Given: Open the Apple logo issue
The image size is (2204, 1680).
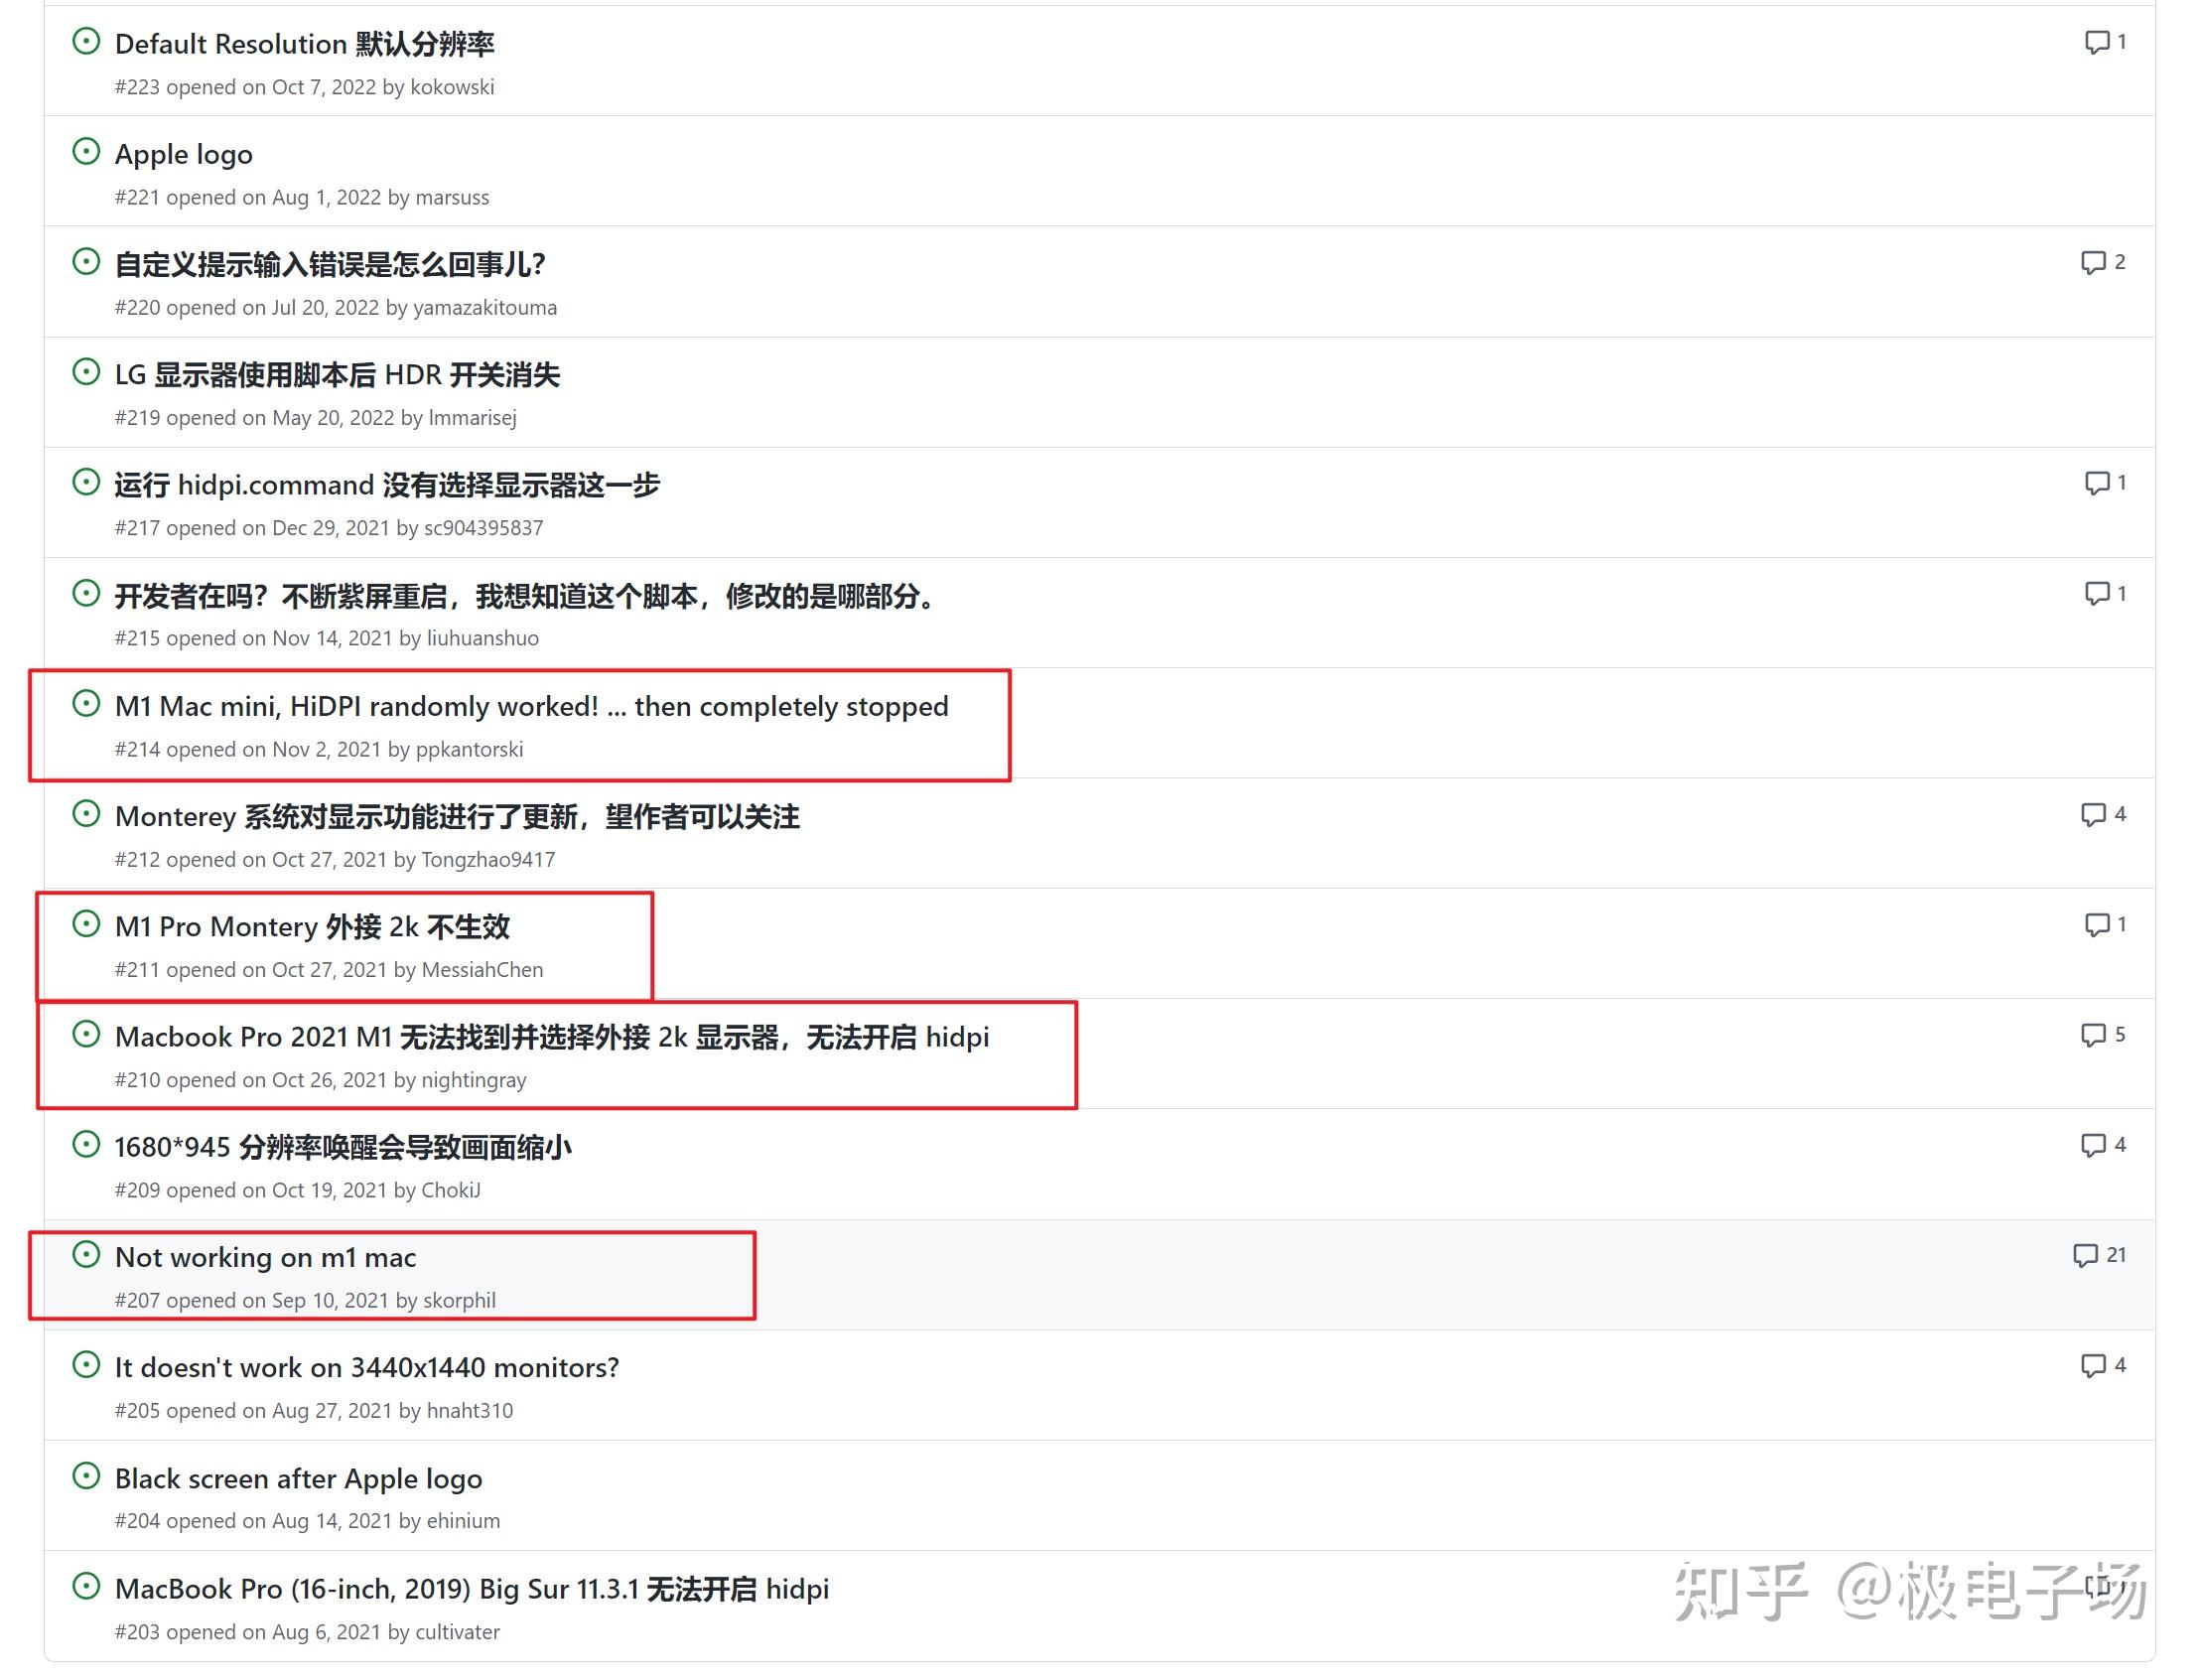Looking at the screenshot, I should click(184, 154).
